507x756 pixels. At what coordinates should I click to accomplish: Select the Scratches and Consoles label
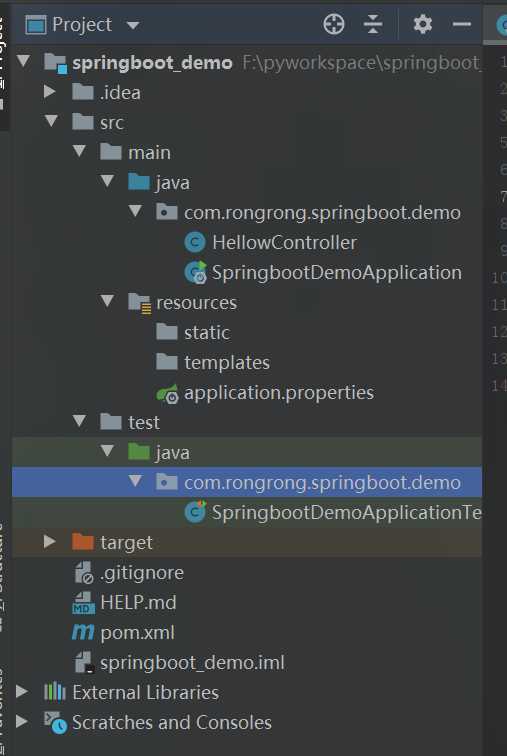pyautogui.click(x=172, y=723)
